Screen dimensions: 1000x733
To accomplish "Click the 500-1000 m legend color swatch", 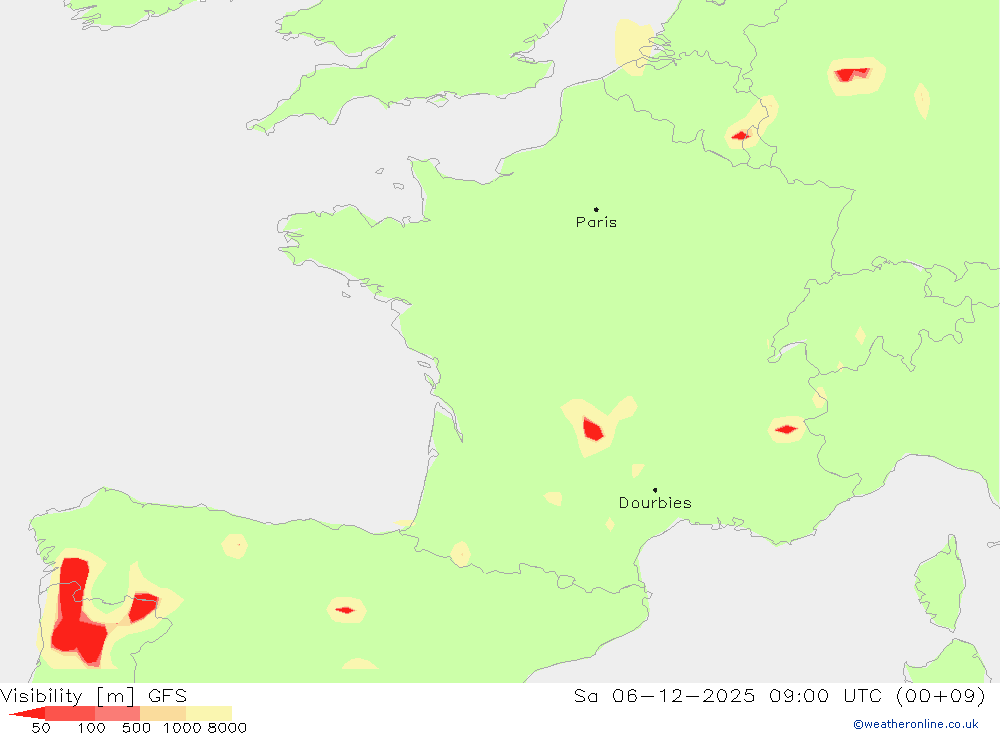I will tap(163, 713).
